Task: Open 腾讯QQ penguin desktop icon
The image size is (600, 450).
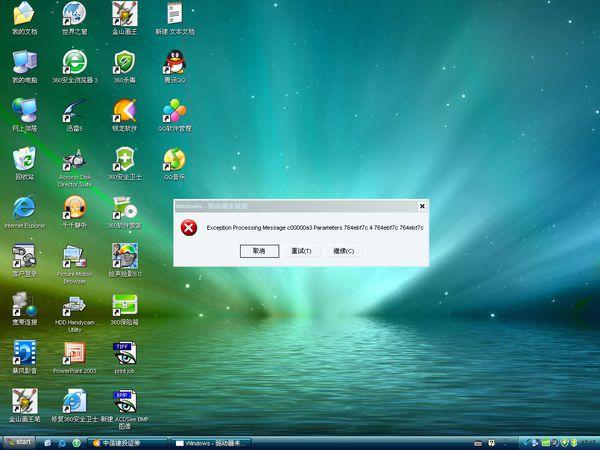Action: point(174,62)
